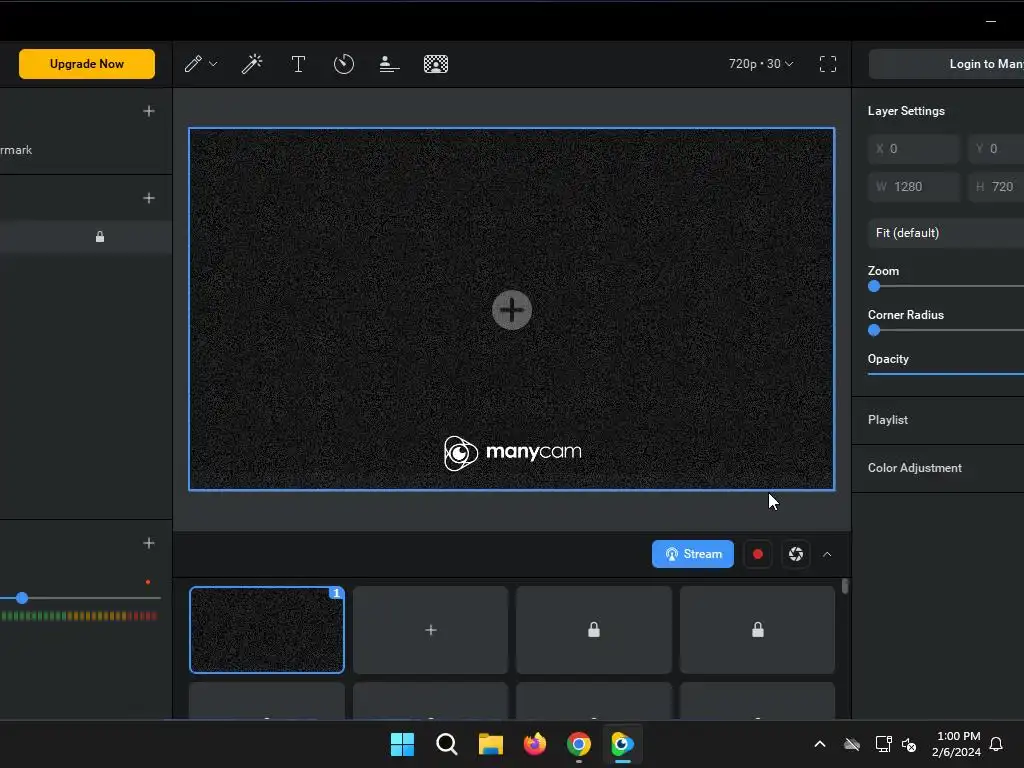Select the watermark layer row
Image resolution: width=1024 pixels, height=768 pixels.
point(86,150)
